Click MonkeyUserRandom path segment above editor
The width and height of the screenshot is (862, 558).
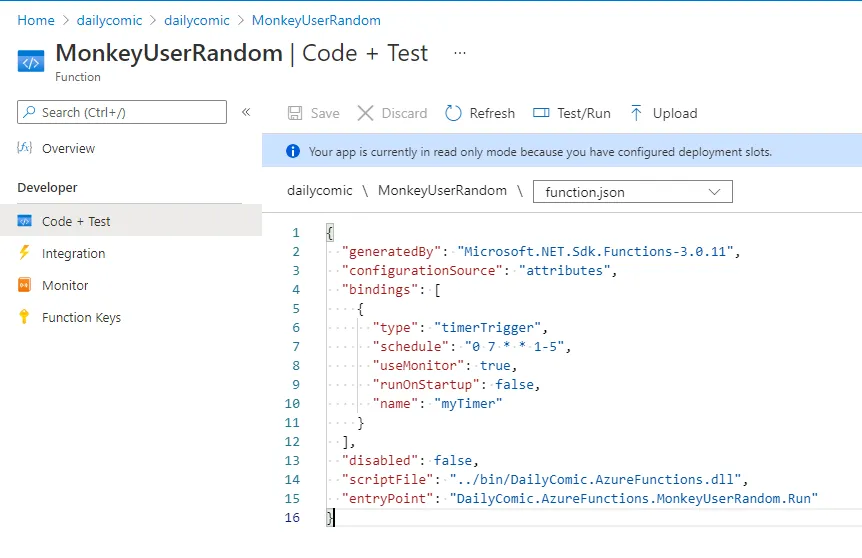442,191
